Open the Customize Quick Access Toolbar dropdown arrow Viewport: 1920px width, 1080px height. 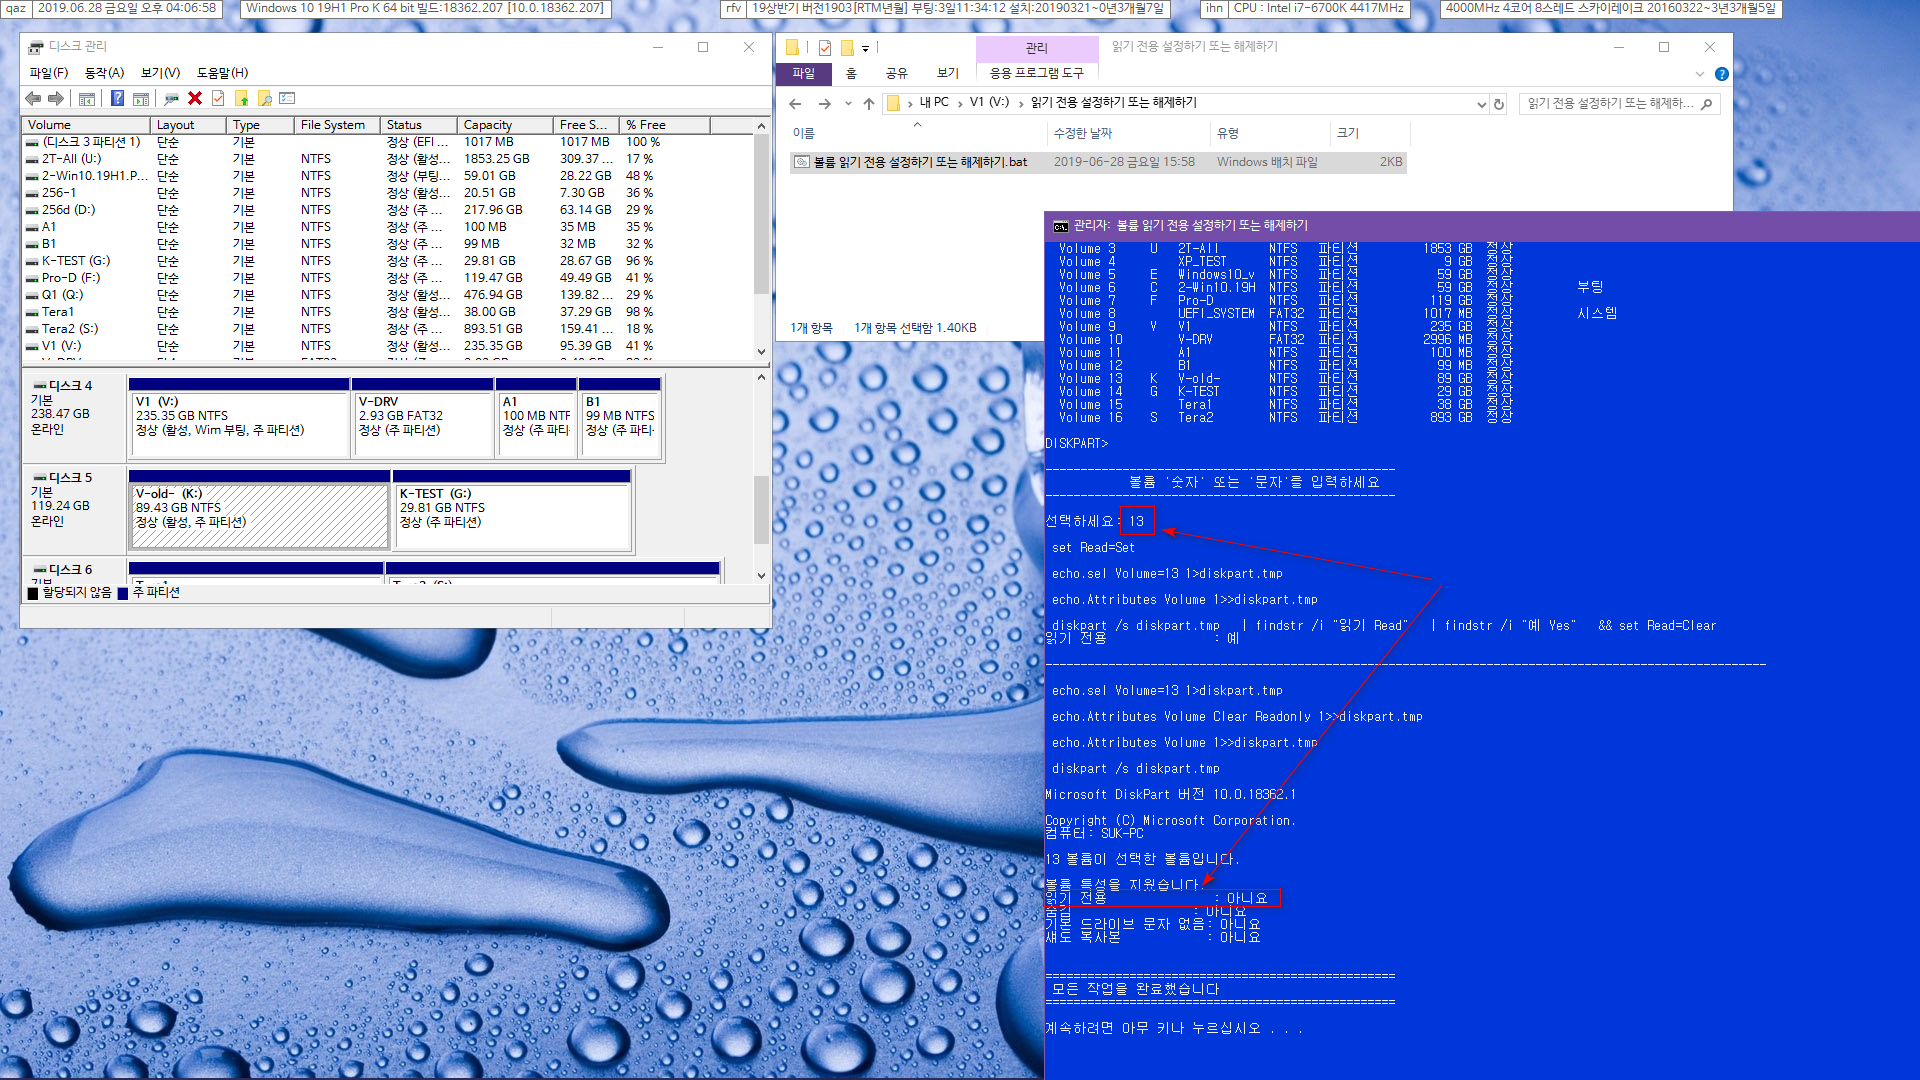865,48
